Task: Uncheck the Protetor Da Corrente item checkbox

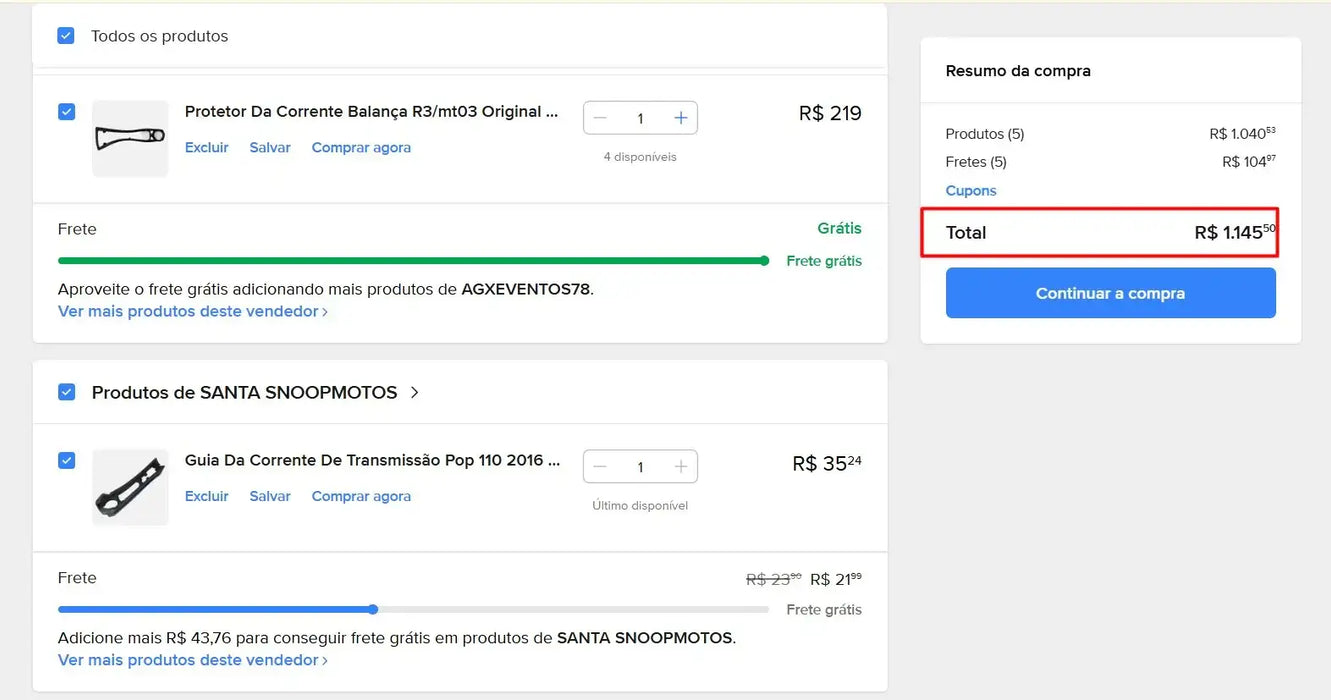Action: [66, 111]
